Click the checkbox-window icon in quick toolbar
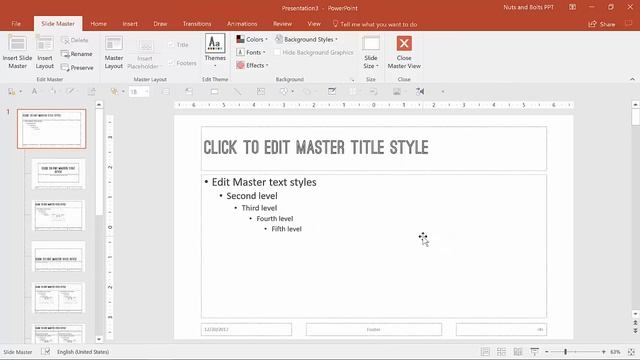 tap(332, 92)
